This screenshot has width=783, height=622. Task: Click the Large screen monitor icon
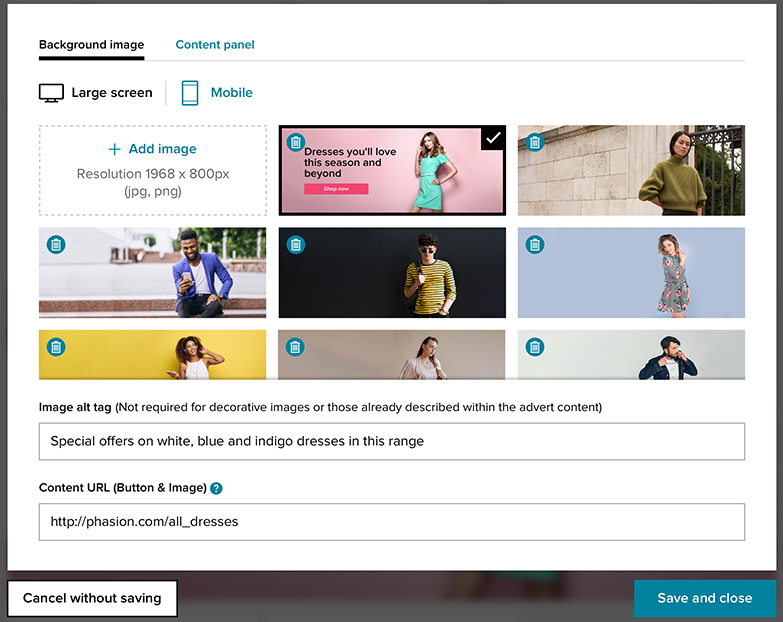(51, 93)
